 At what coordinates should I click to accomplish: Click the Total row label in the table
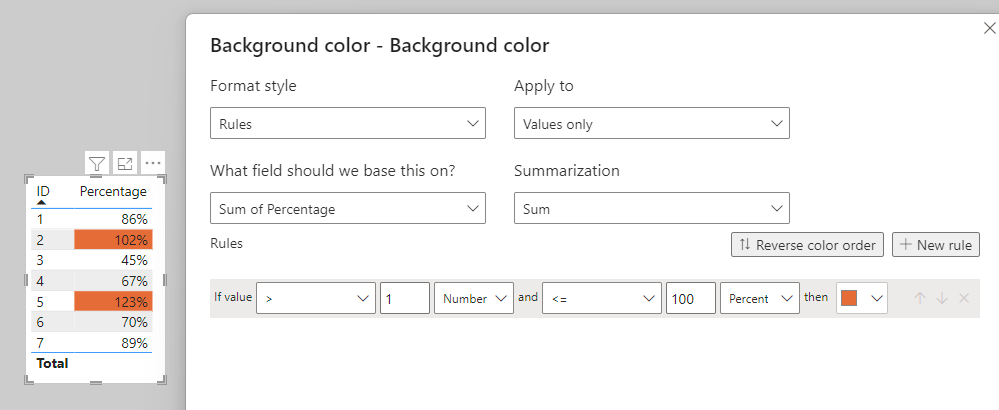pos(52,364)
